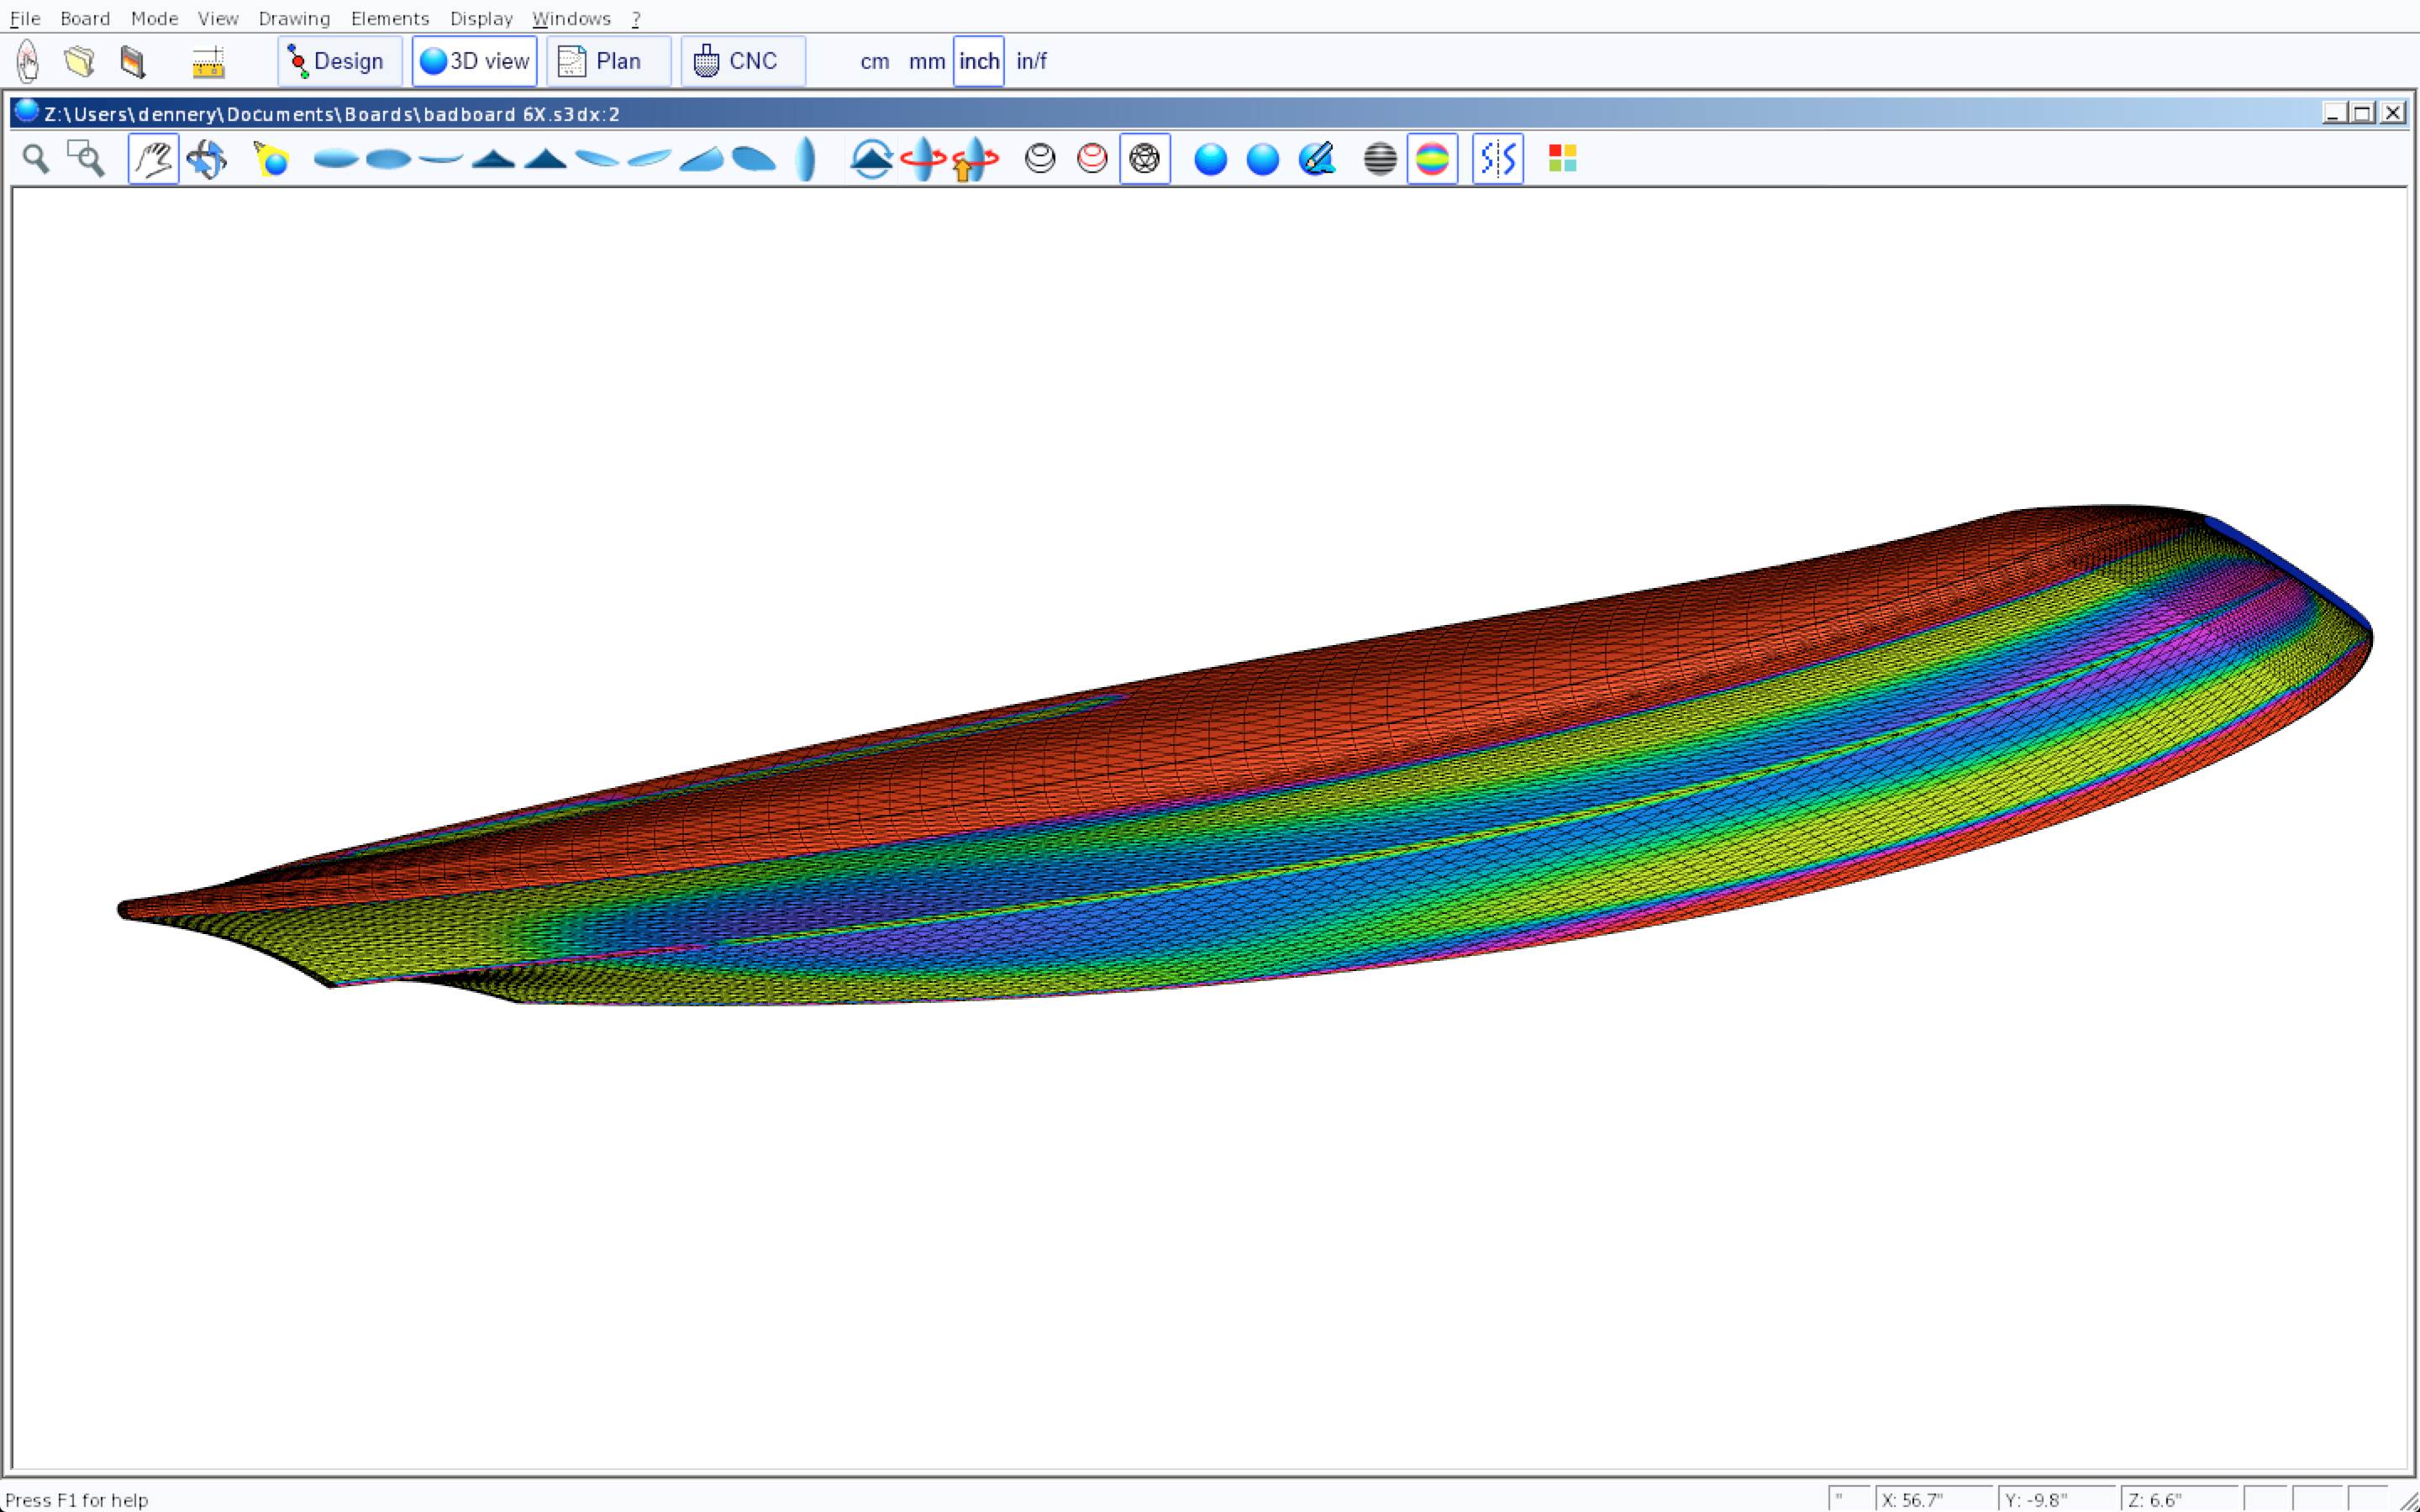Select the zoom-to-window rectangle tool
Viewport: 2420px width, 1512px height.
point(86,159)
